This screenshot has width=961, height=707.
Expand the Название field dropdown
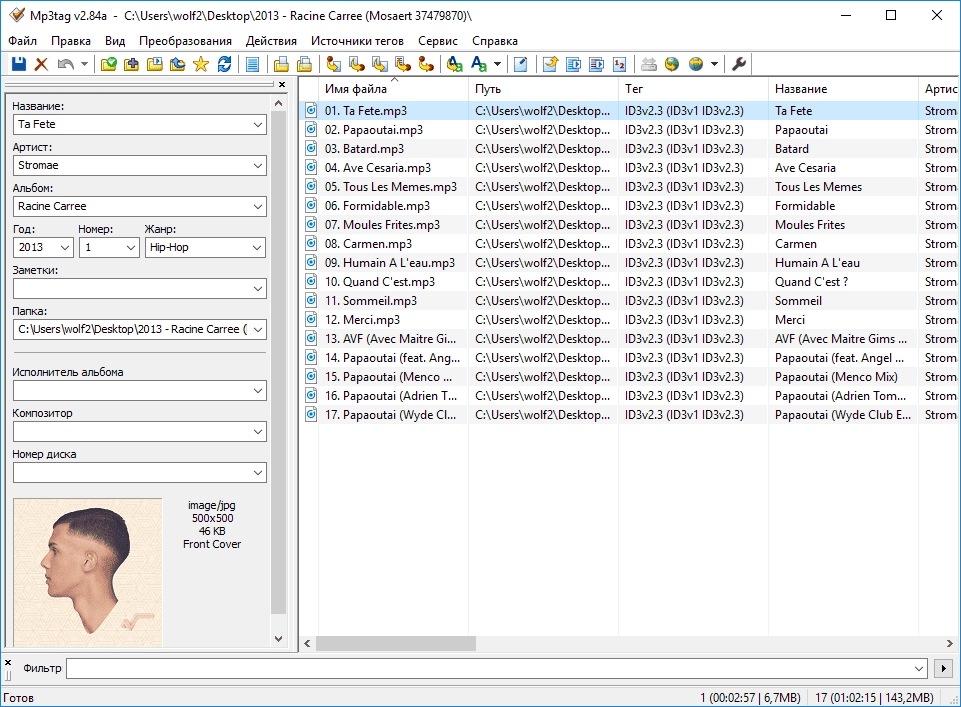pos(258,124)
